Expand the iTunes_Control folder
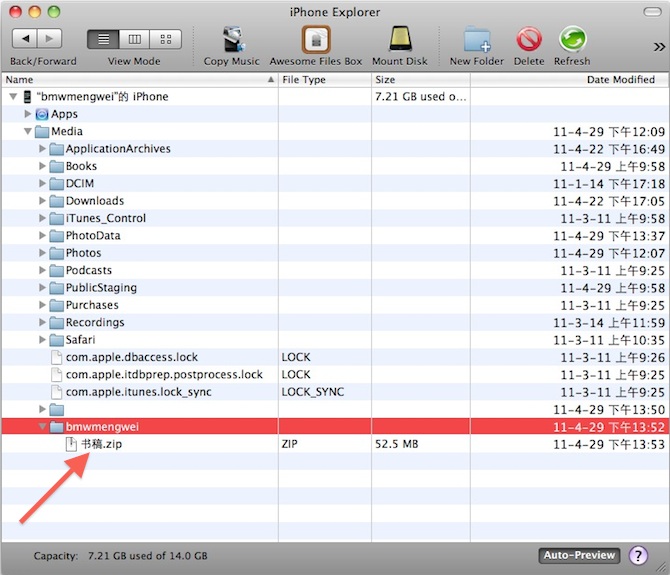670x575 pixels. point(42,218)
